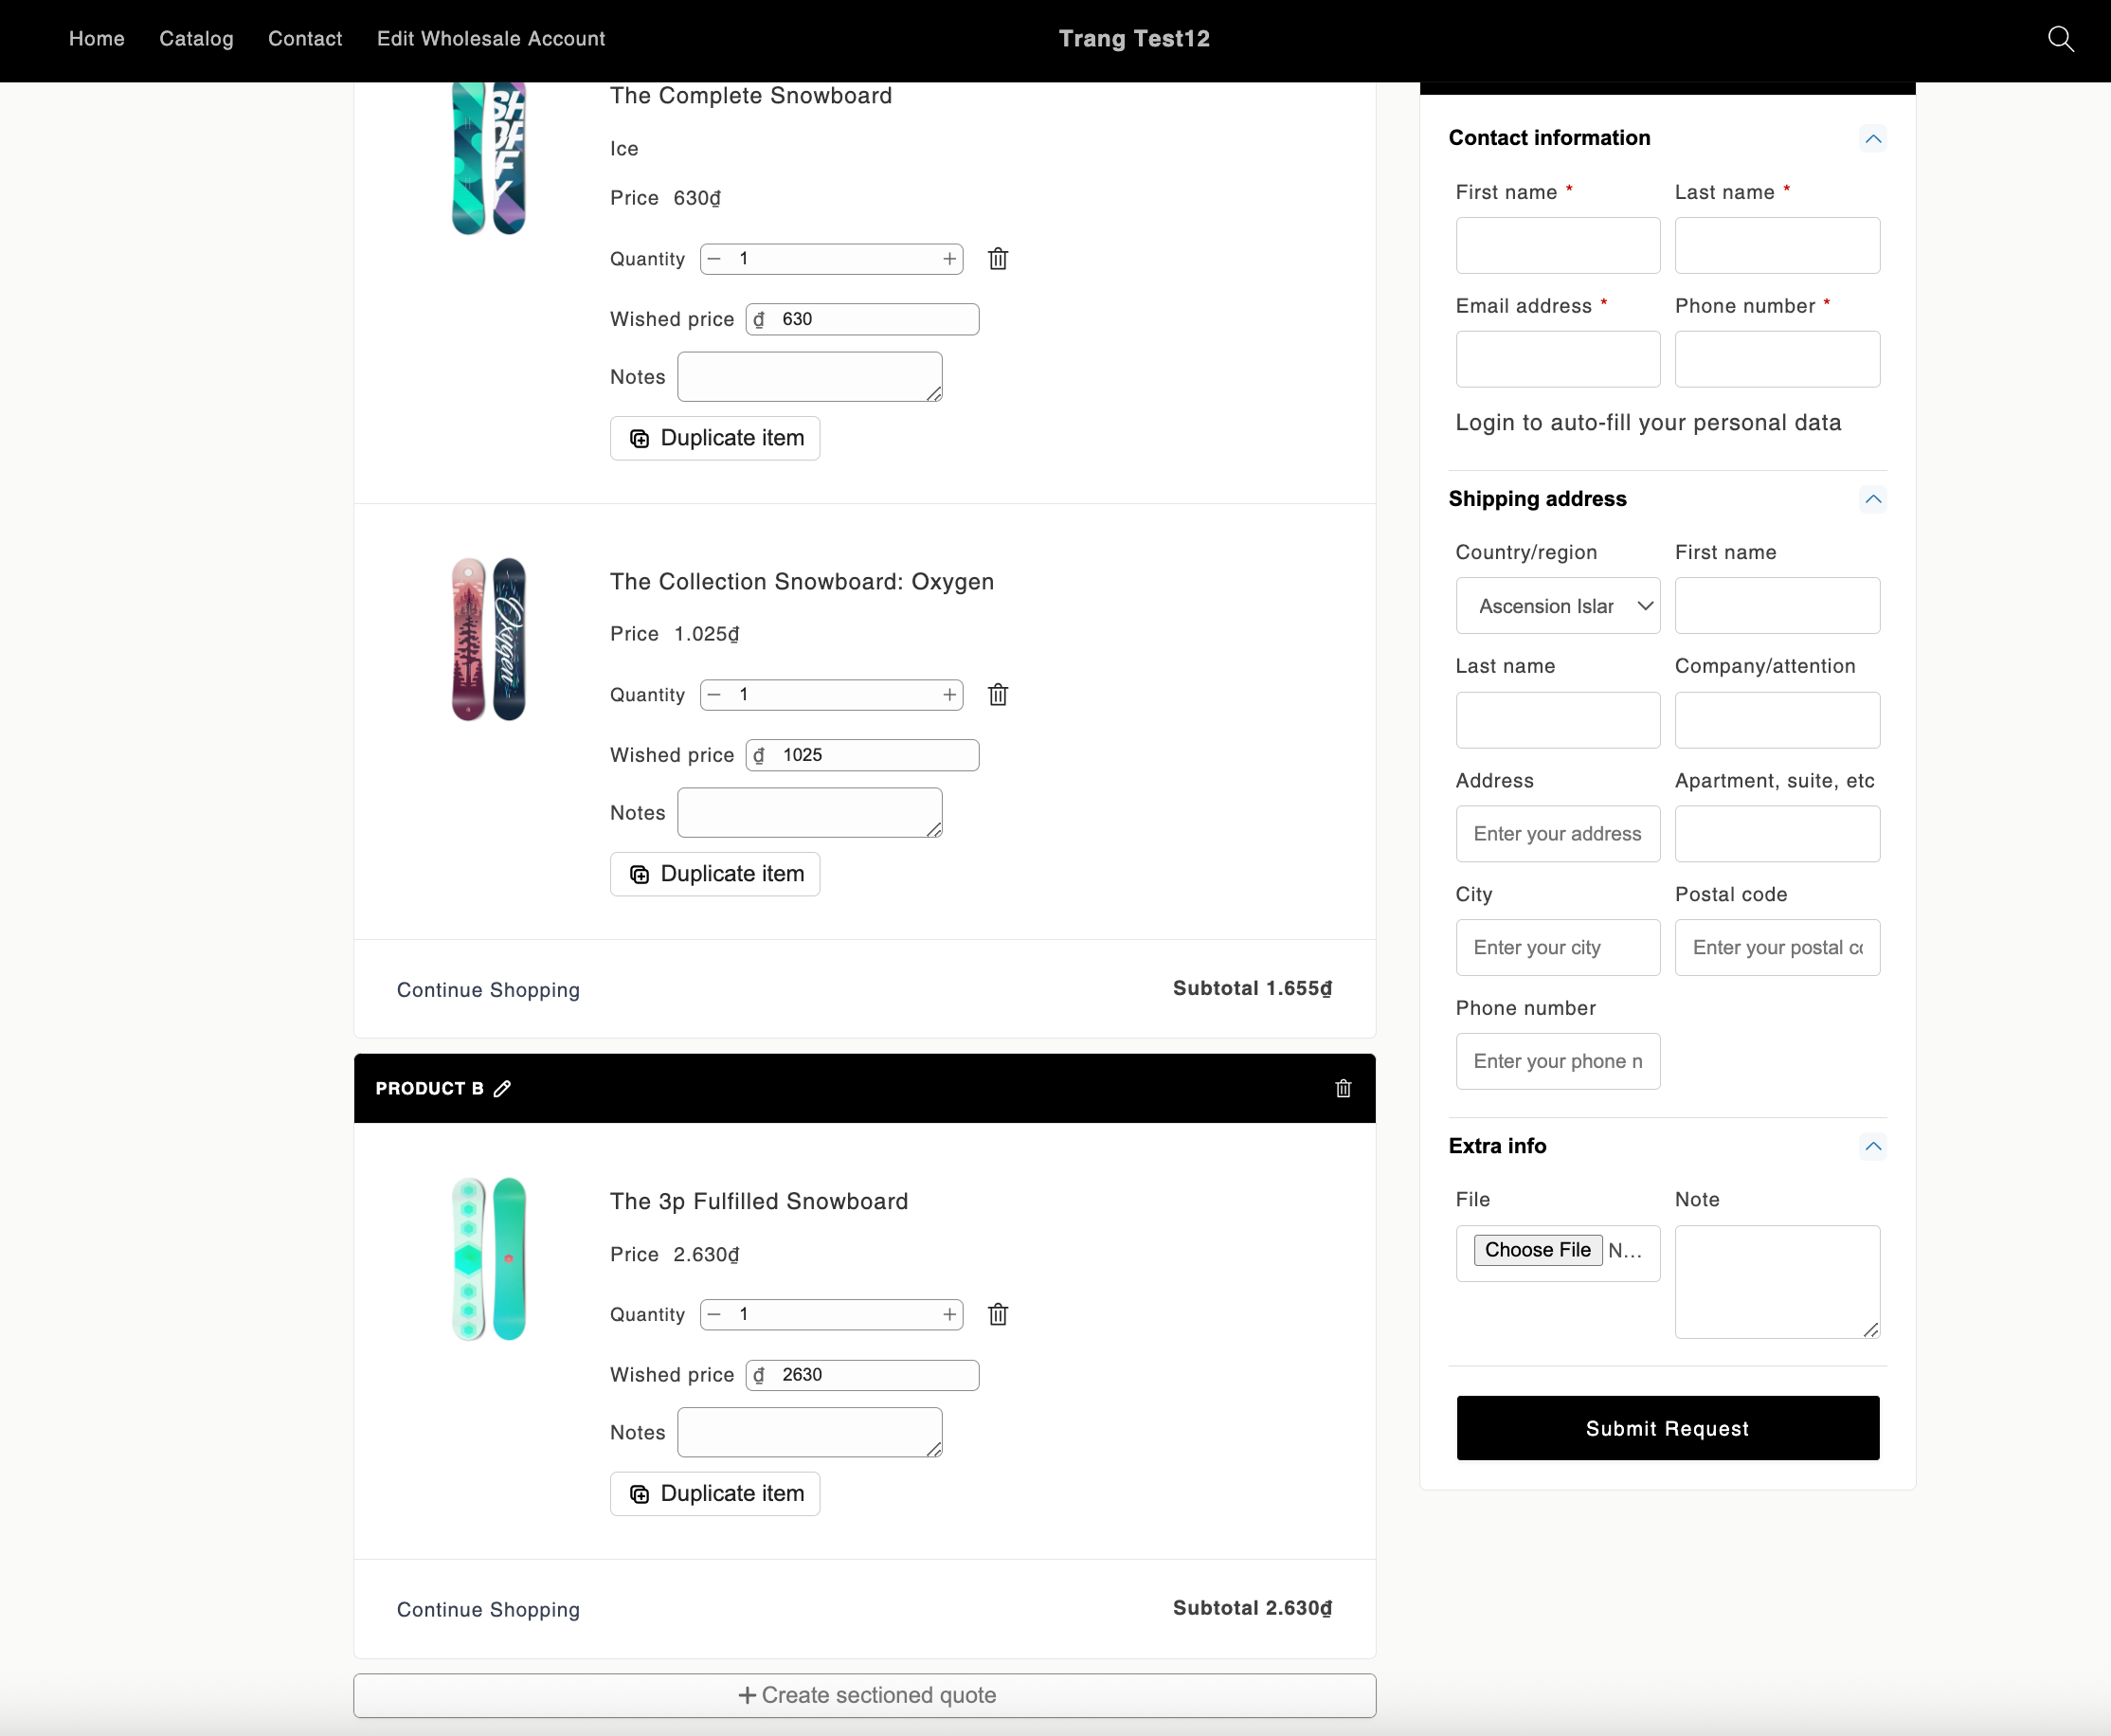The height and width of the screenshot is (1736, 2111).
Task: Duplicate The Complete Snowboard item
Action: [715, 438]
